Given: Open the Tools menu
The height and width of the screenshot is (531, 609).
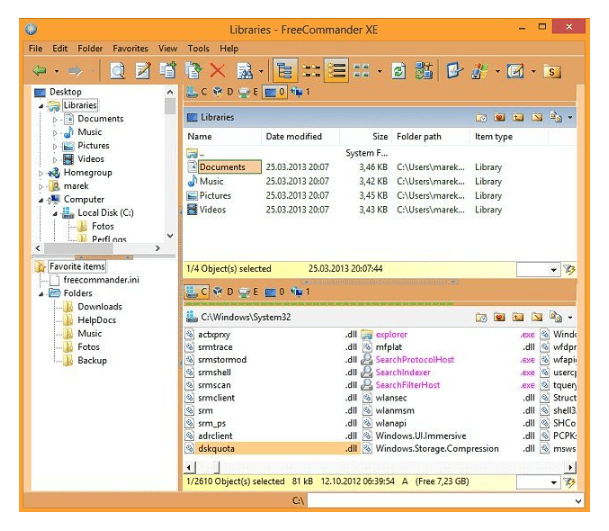Looking at the screenshot, I should [x=198, y=49].
